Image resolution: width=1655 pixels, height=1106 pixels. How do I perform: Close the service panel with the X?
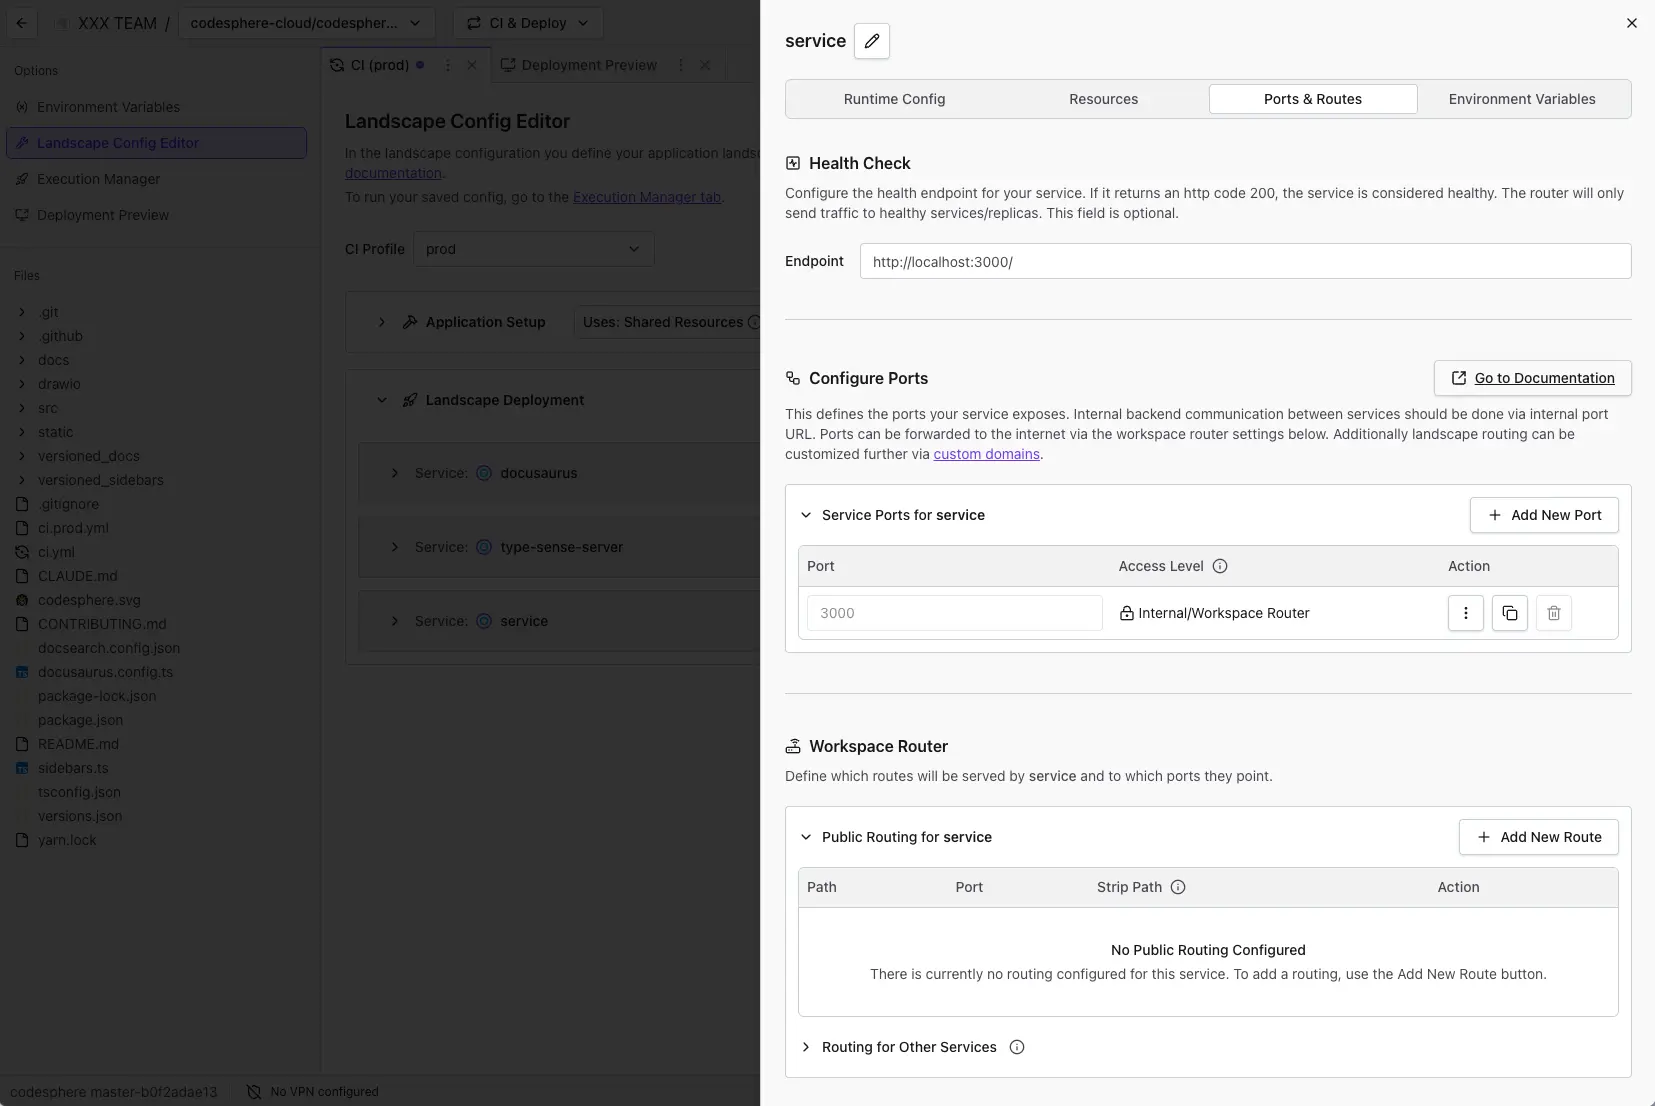(1631, 23)
